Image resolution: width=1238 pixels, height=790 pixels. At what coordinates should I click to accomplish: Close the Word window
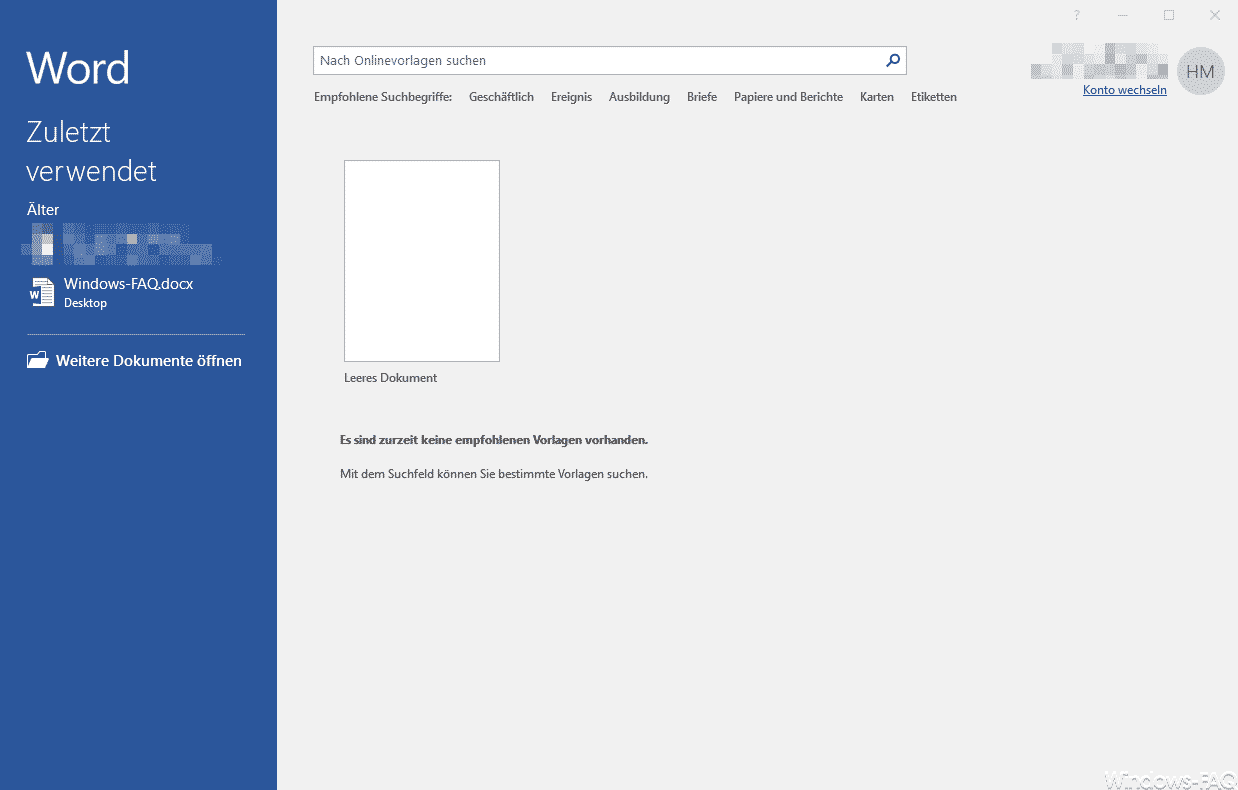1215,15
